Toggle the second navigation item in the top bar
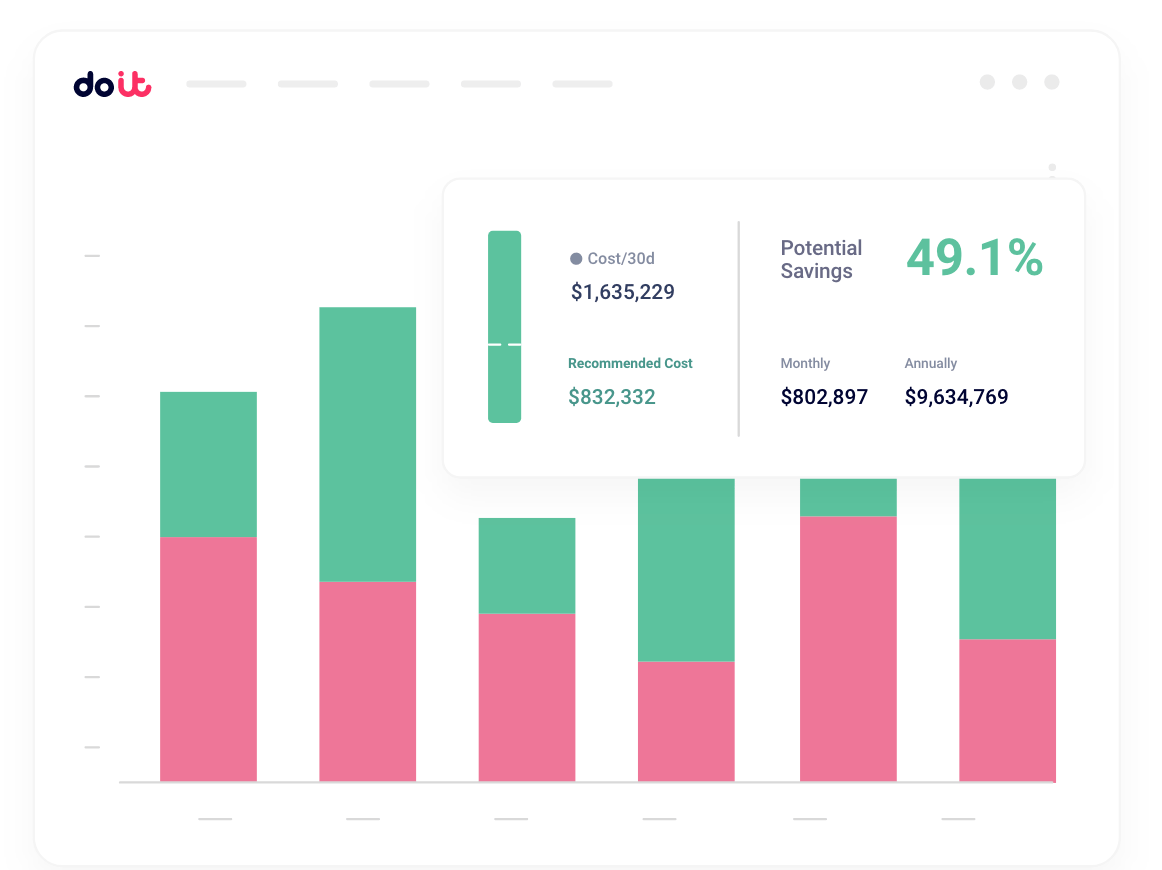Screen dimensions: 1162x870 [307, 84]
